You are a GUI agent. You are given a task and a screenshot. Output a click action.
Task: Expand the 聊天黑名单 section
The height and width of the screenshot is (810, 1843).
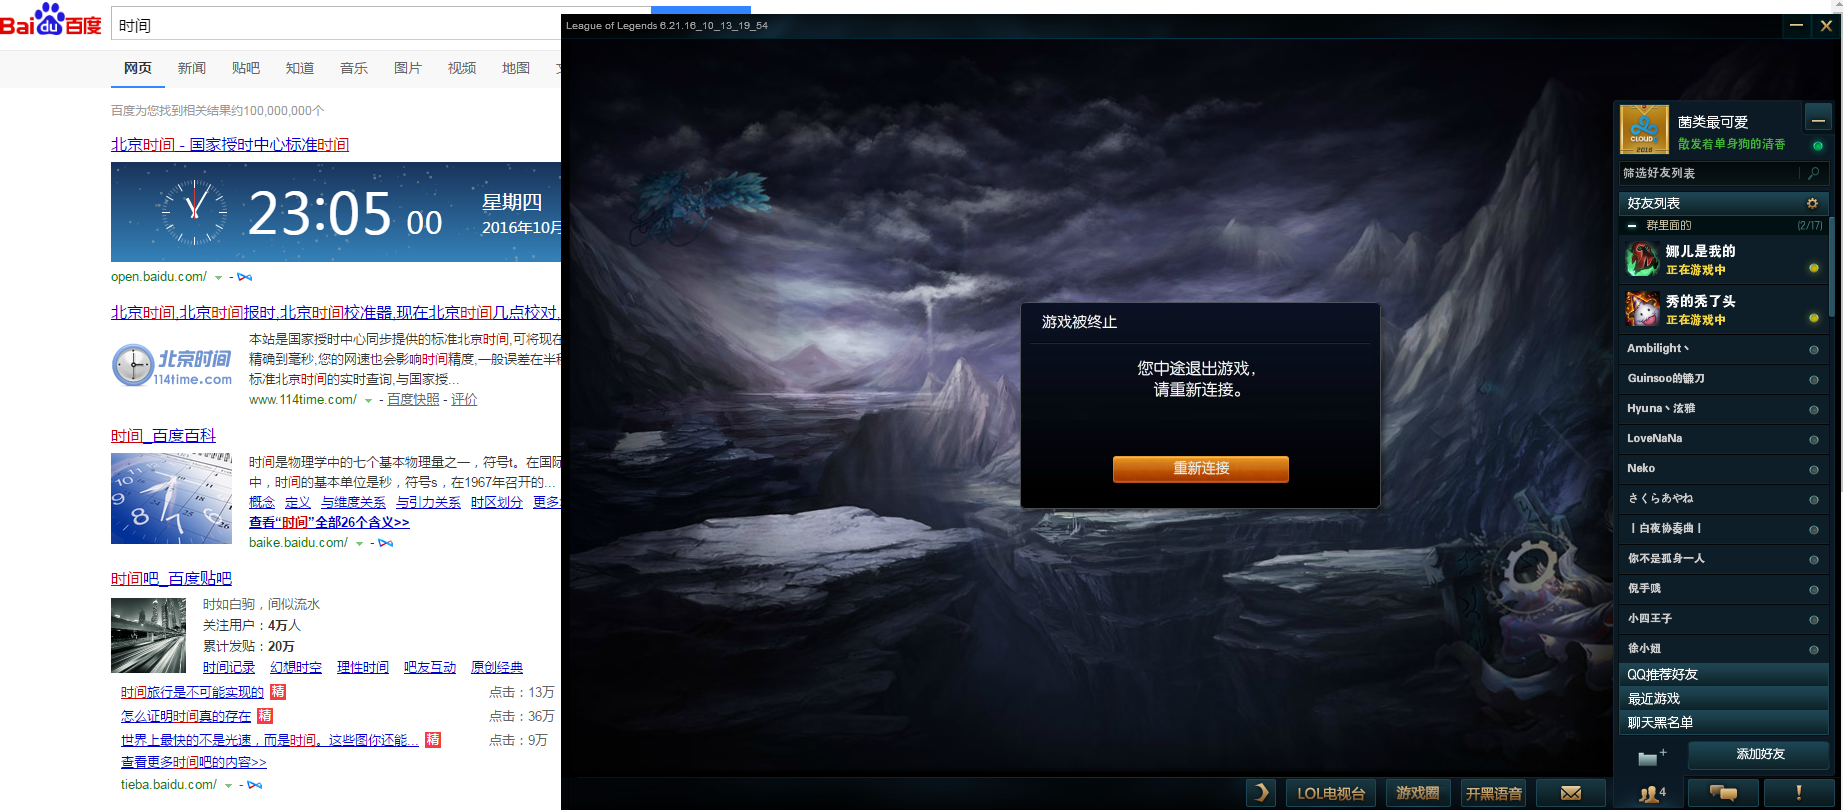1723,722
